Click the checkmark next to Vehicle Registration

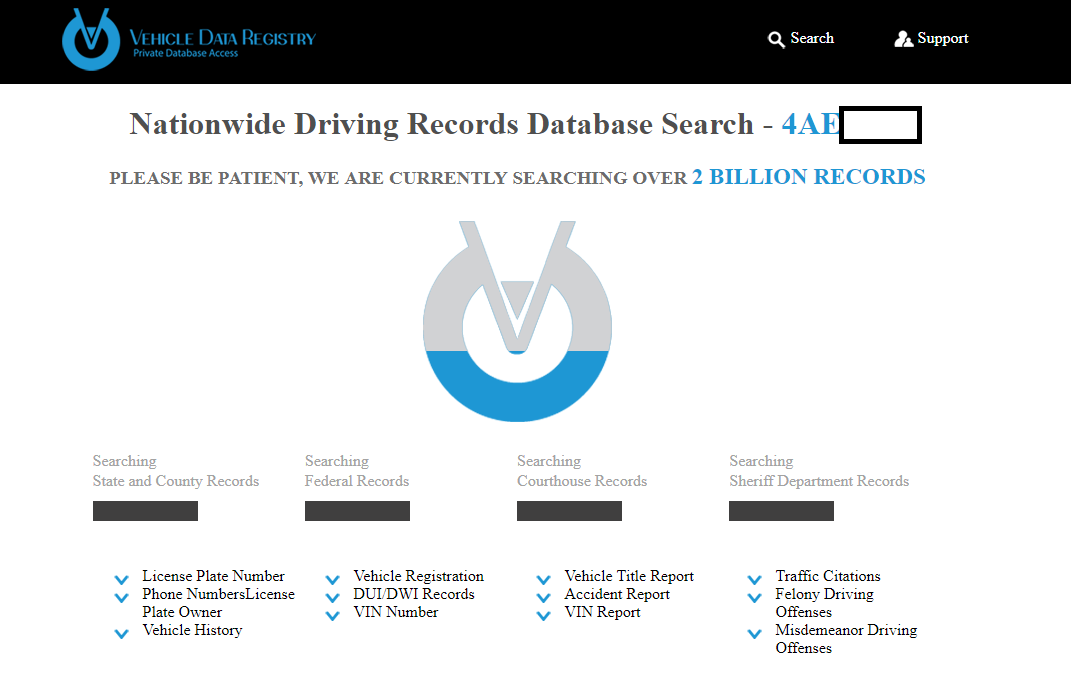pyautogui.click(x=332, y=579)
